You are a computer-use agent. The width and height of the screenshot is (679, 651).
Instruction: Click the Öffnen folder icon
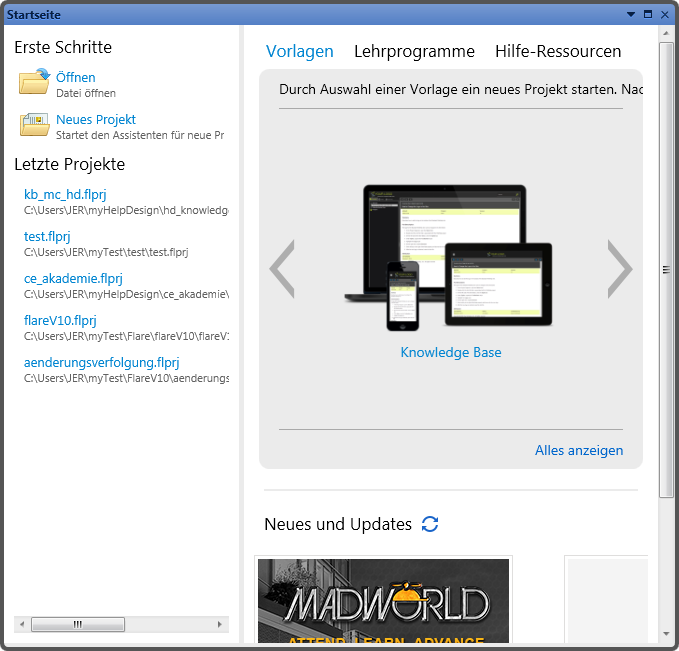point(34,82)
